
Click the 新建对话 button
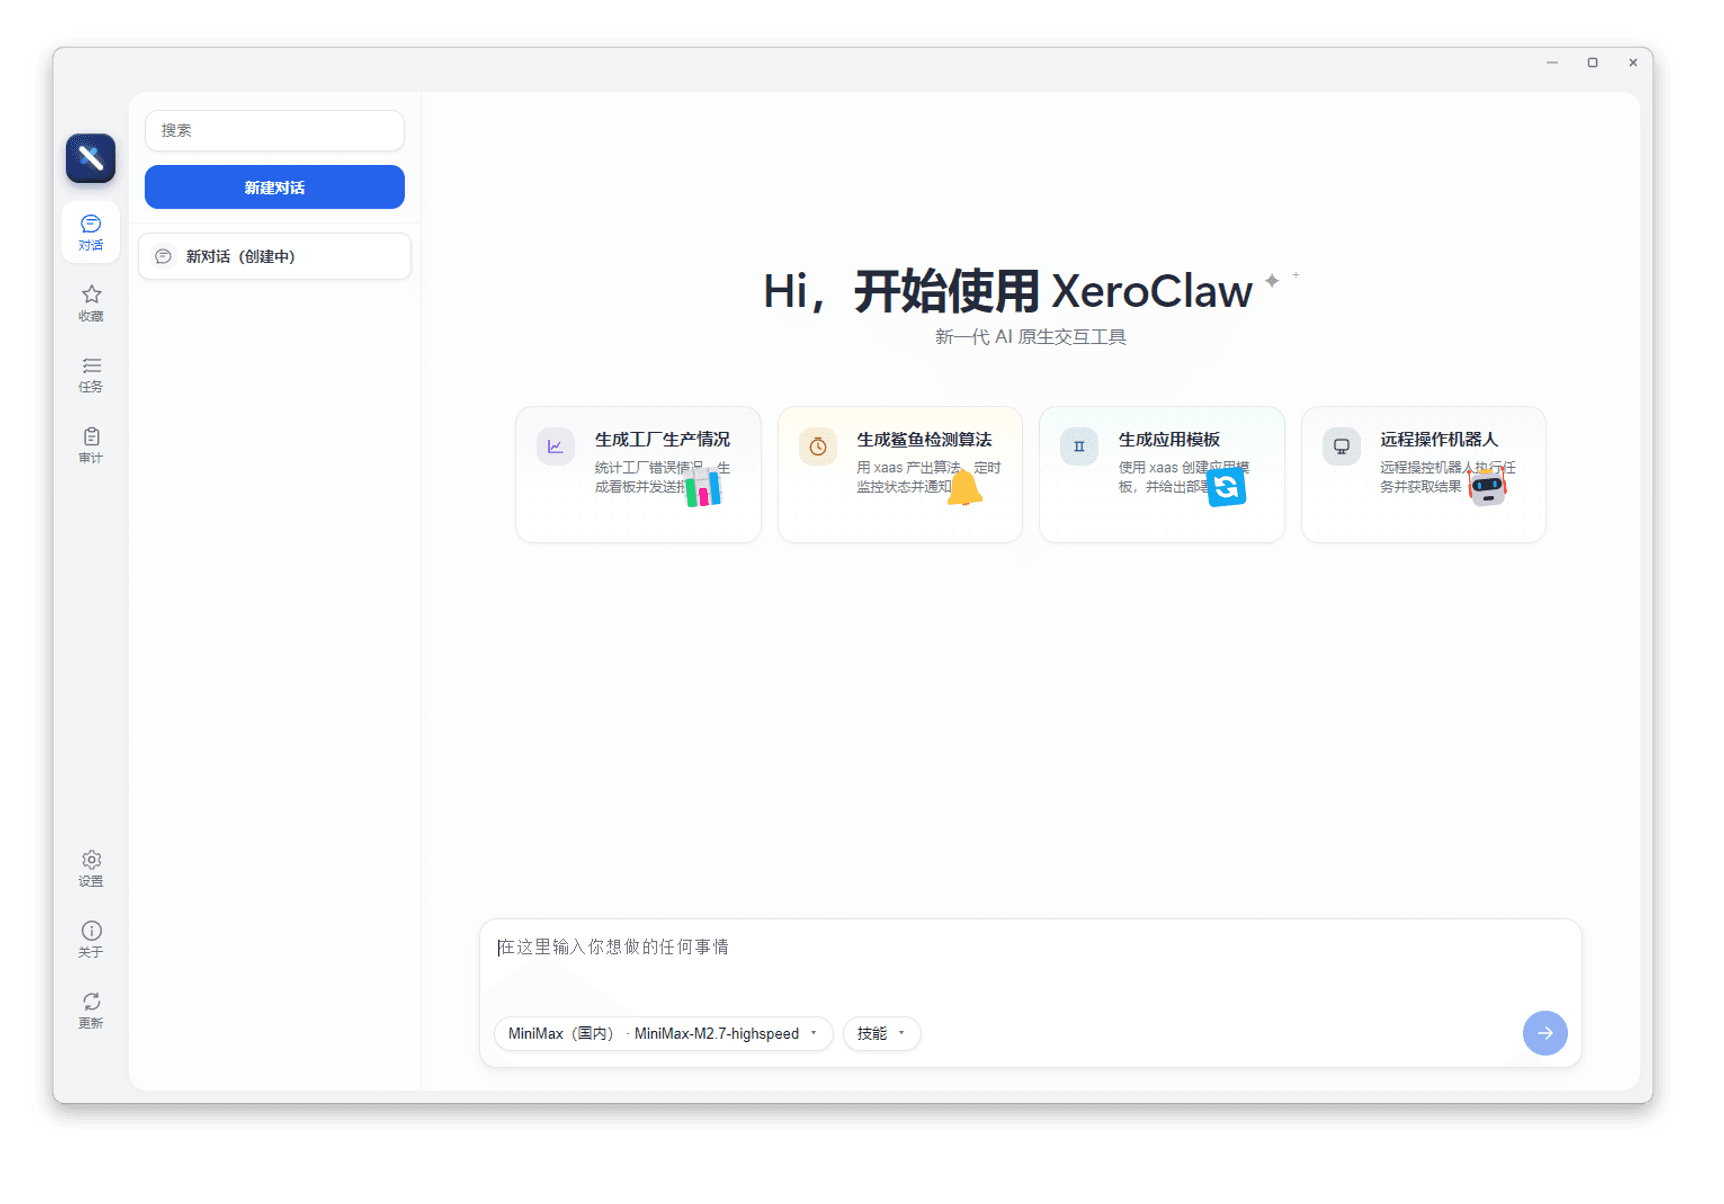(274, 187)
